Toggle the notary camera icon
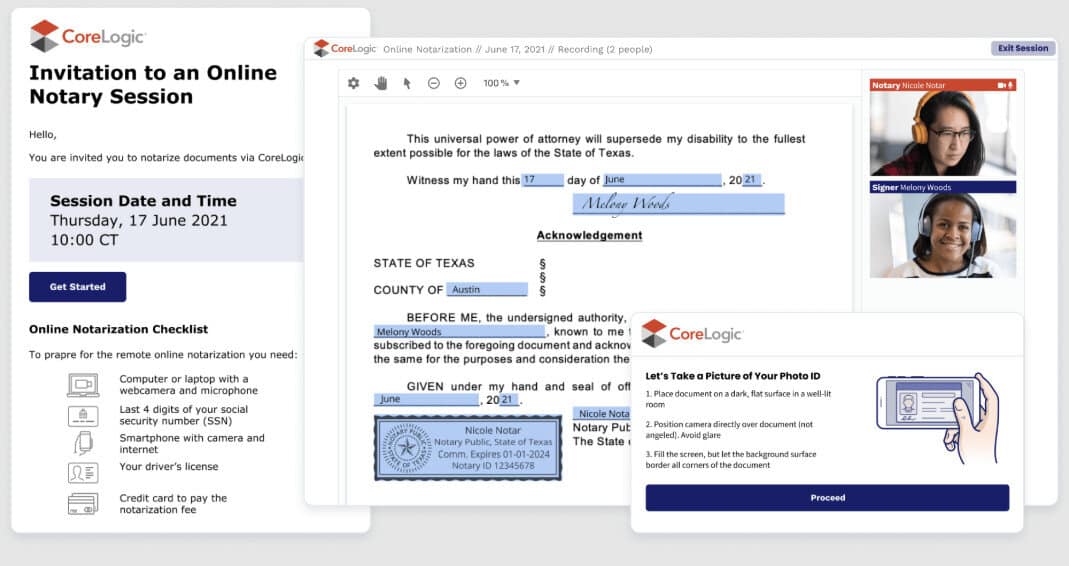 tap(1000, 85)
